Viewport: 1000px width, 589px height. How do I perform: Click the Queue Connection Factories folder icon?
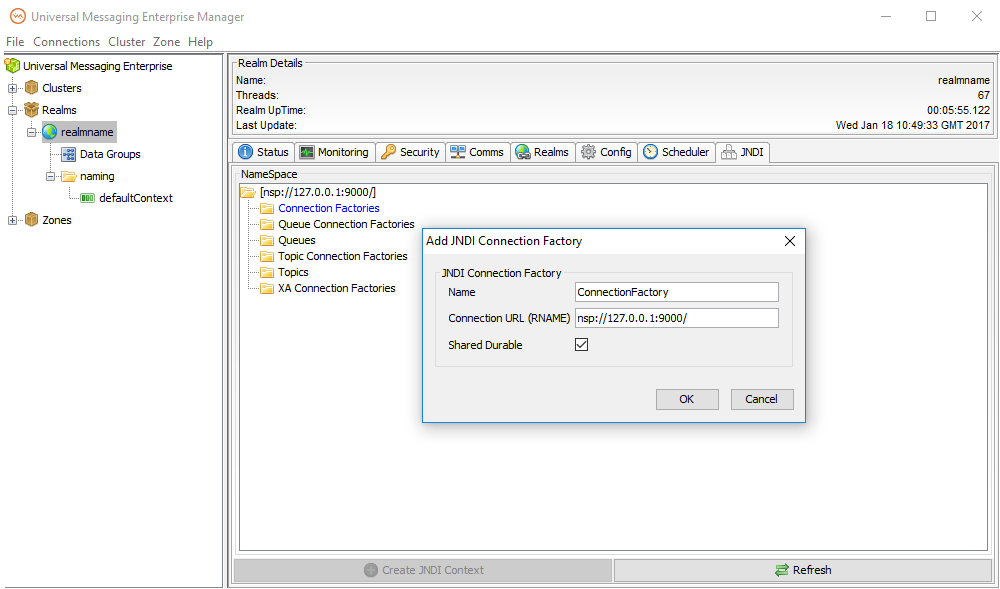267,224
